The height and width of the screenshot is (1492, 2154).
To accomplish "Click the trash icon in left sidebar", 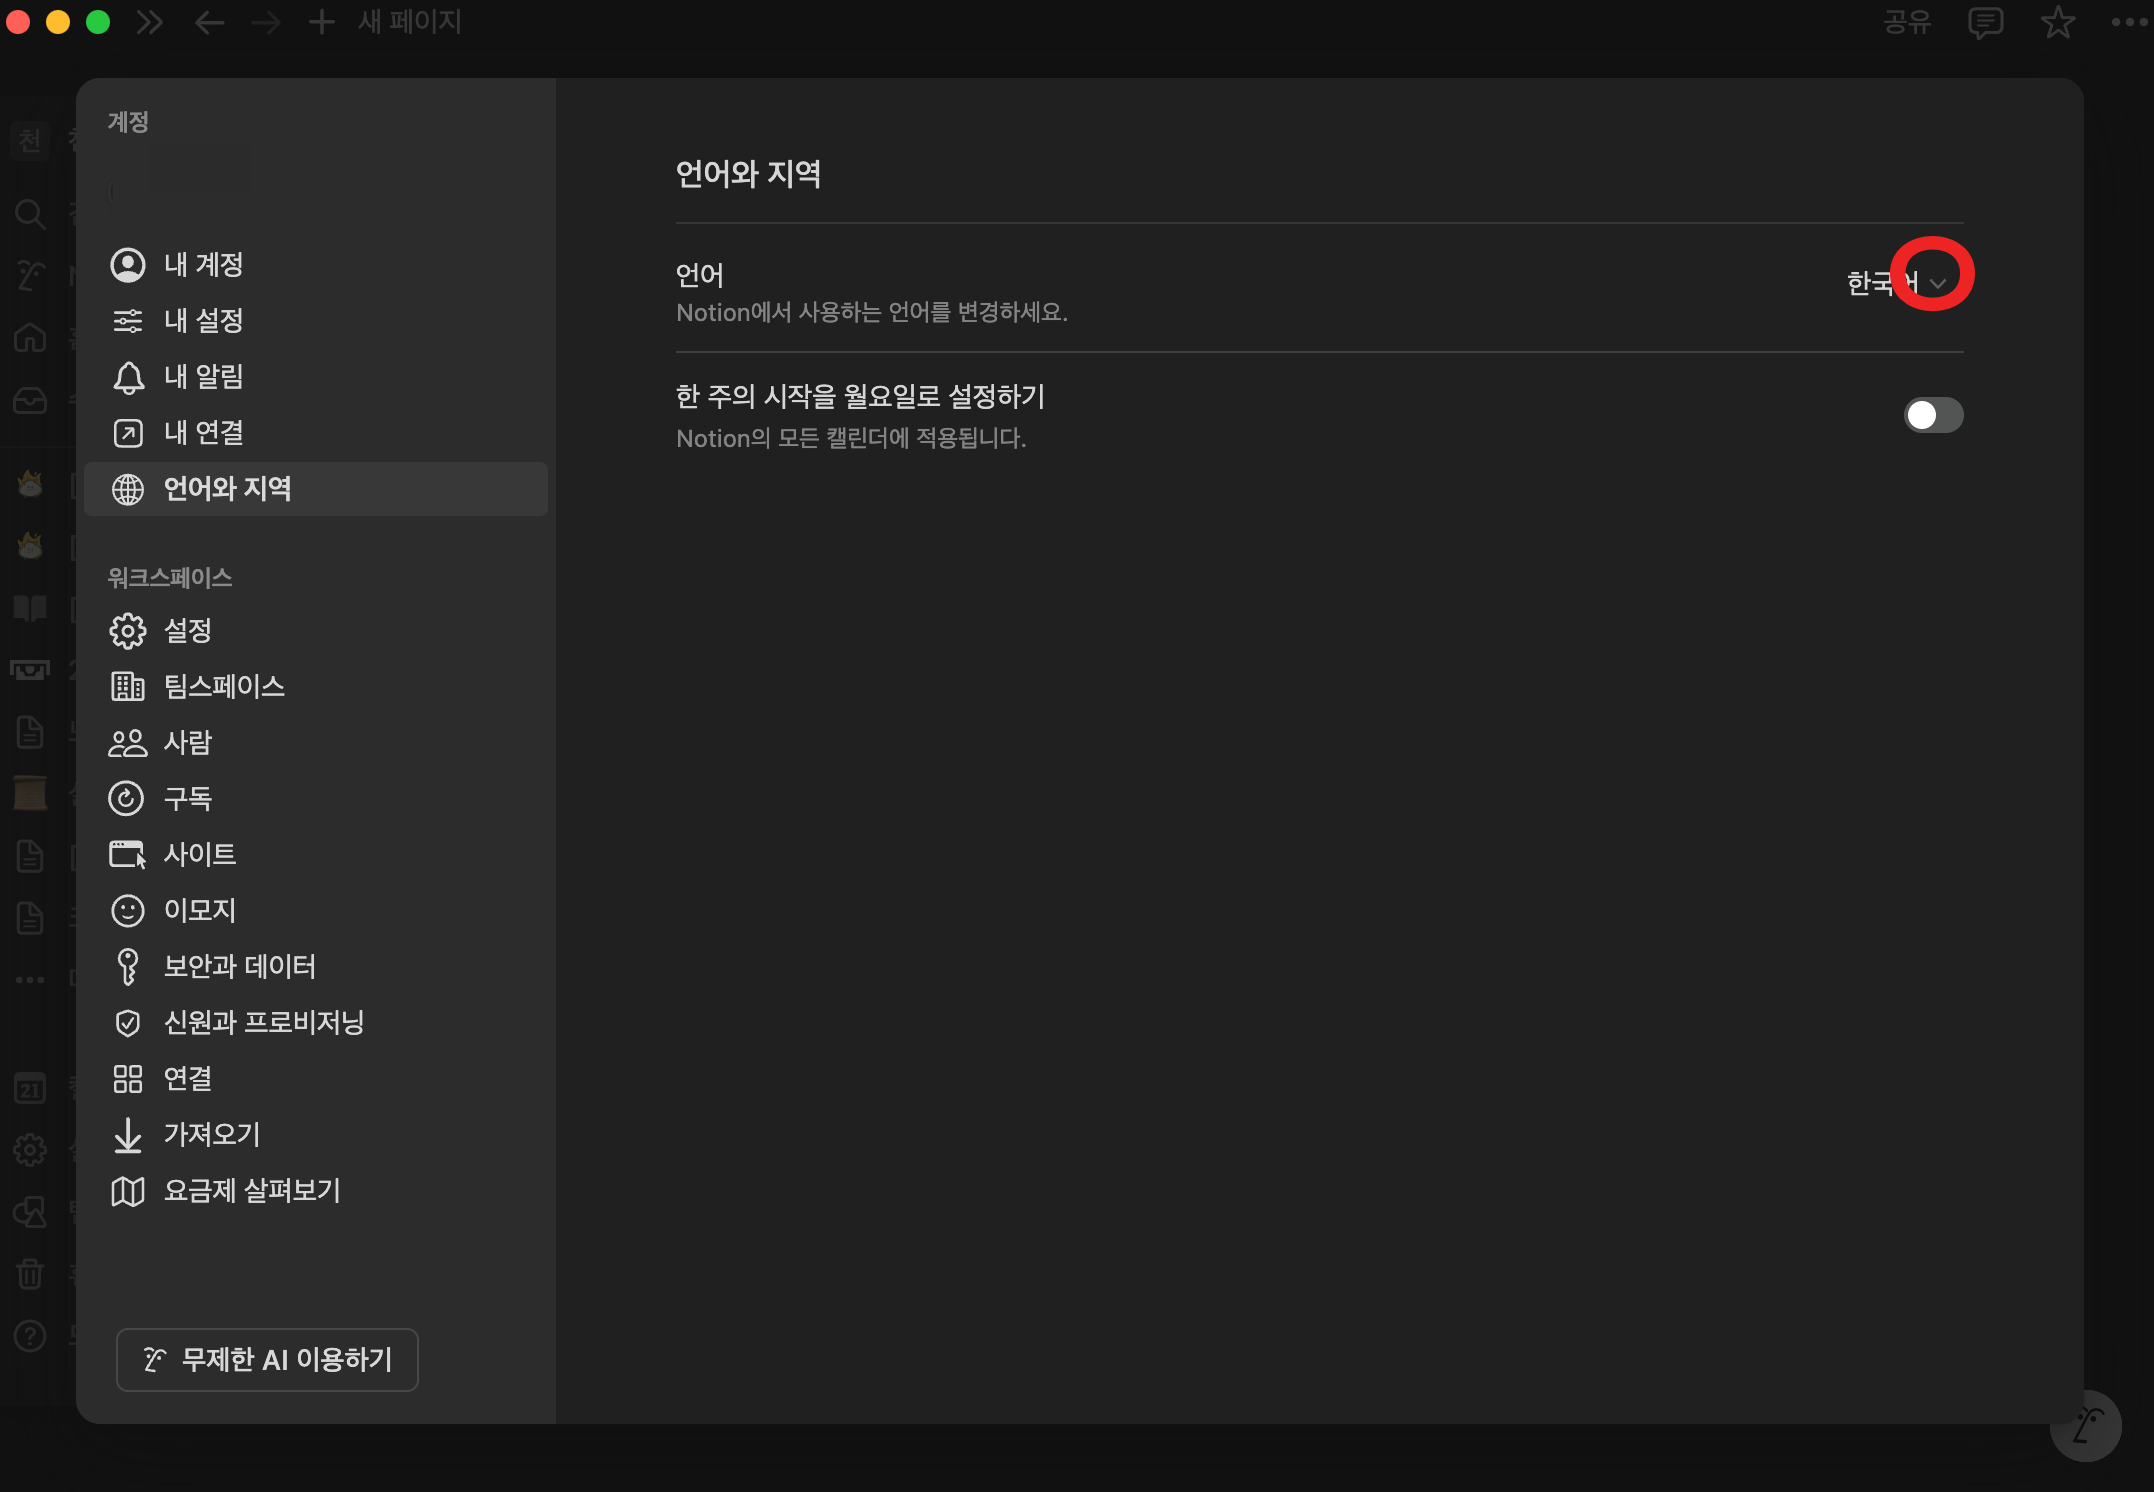I will click(x=30, y=1274).
